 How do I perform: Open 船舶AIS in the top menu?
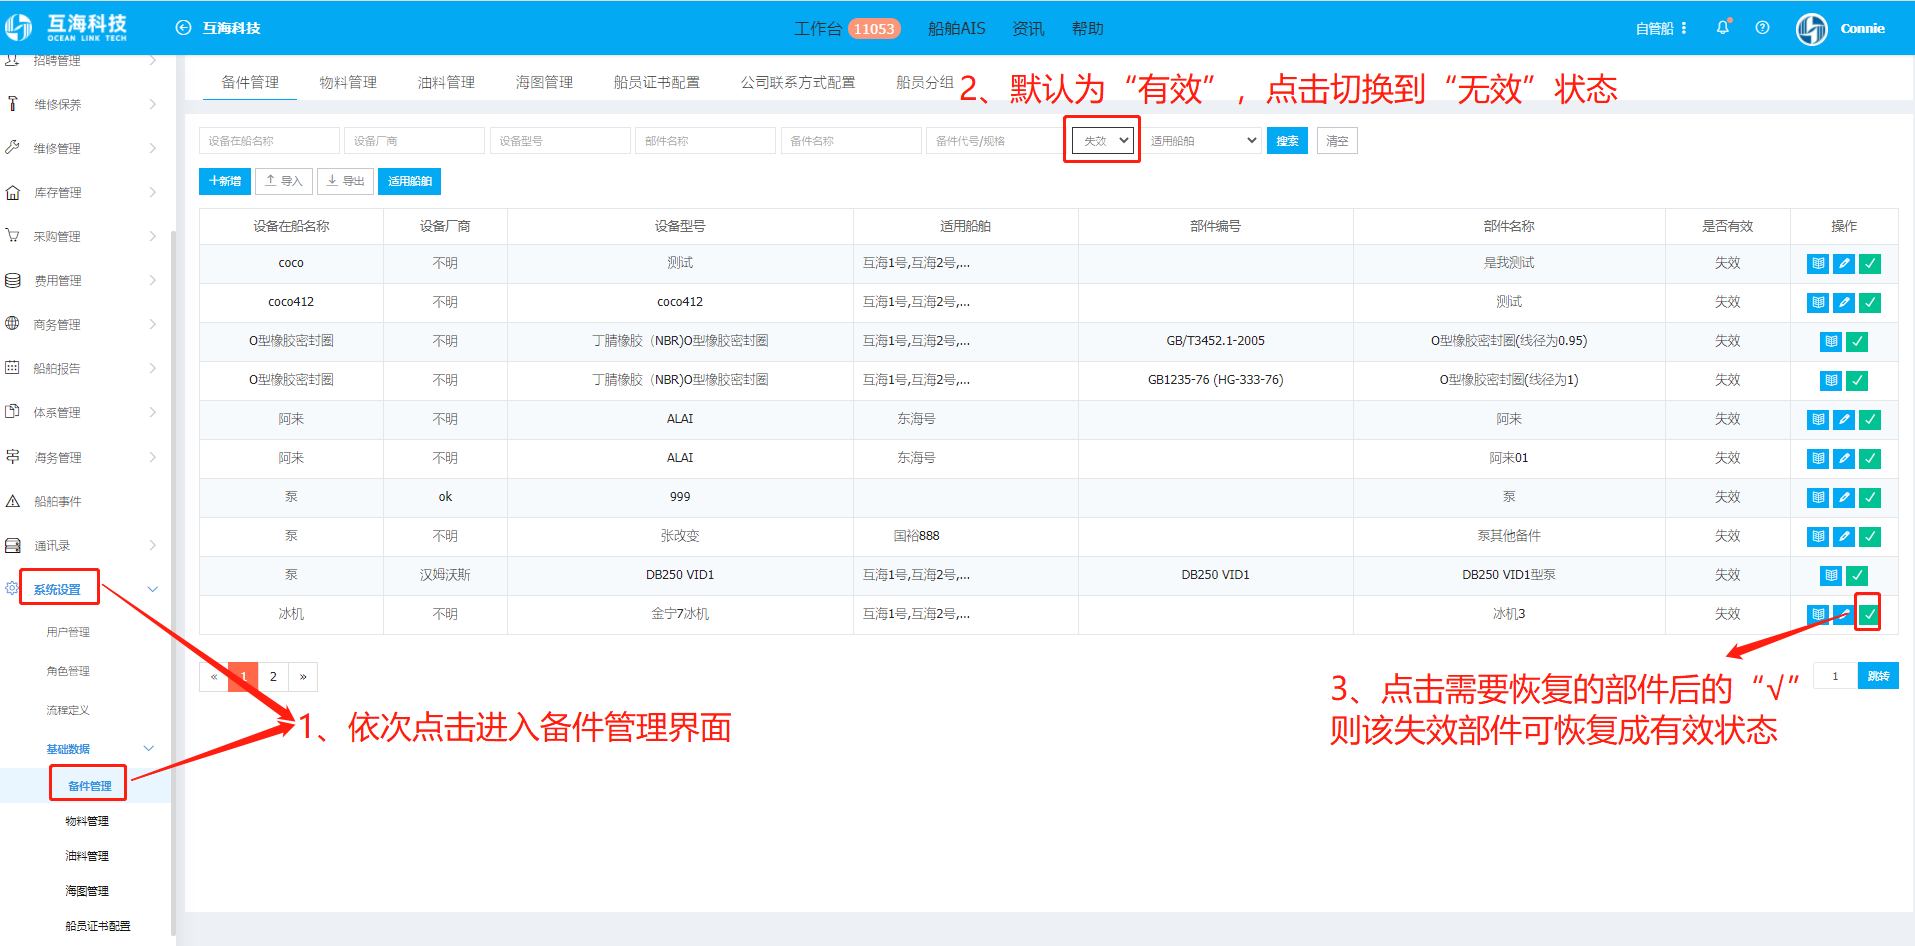click(x=956, y=29)
